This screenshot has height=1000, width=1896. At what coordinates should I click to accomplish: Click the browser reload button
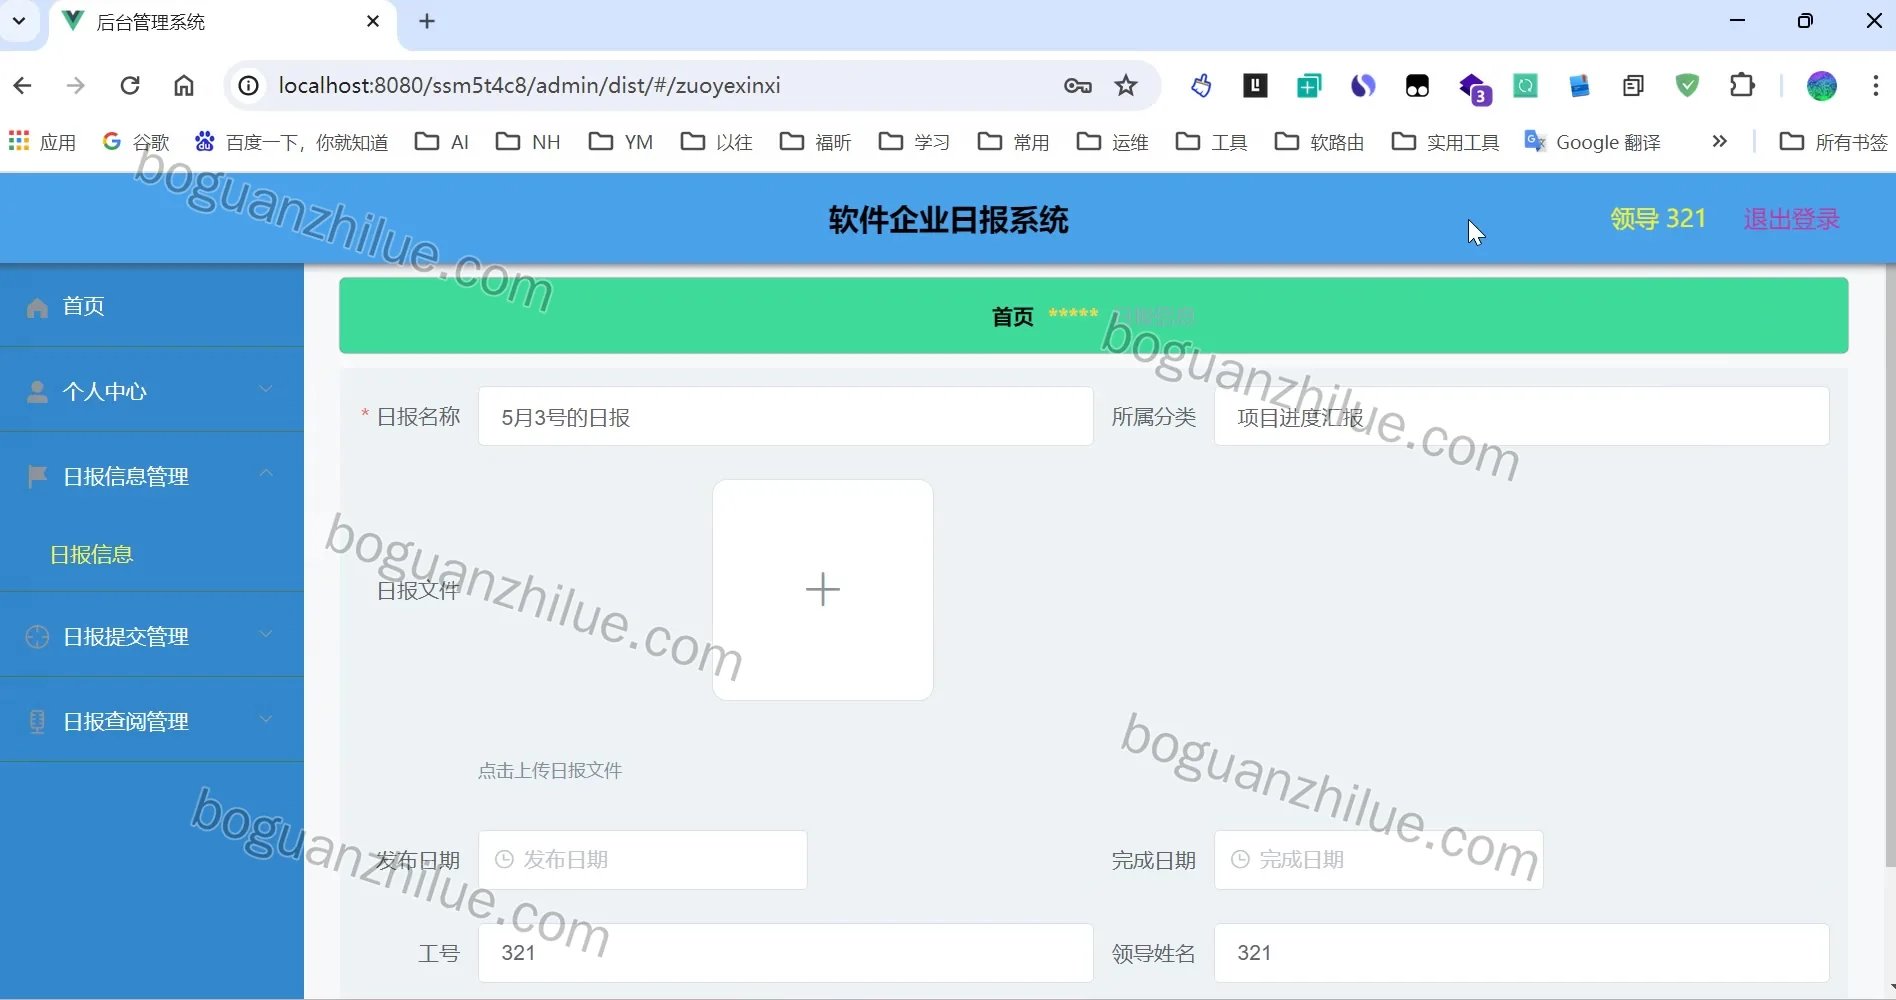(130, 86)
